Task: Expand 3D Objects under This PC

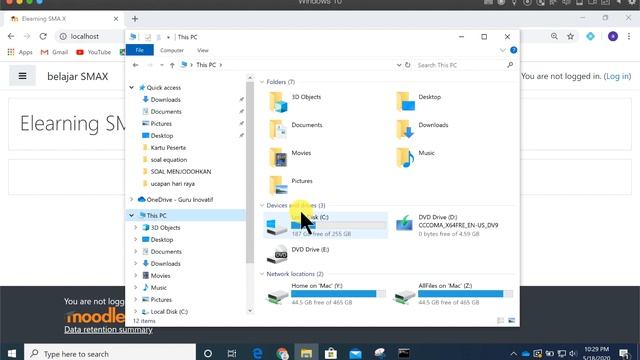Action: [x=136, y=228]
